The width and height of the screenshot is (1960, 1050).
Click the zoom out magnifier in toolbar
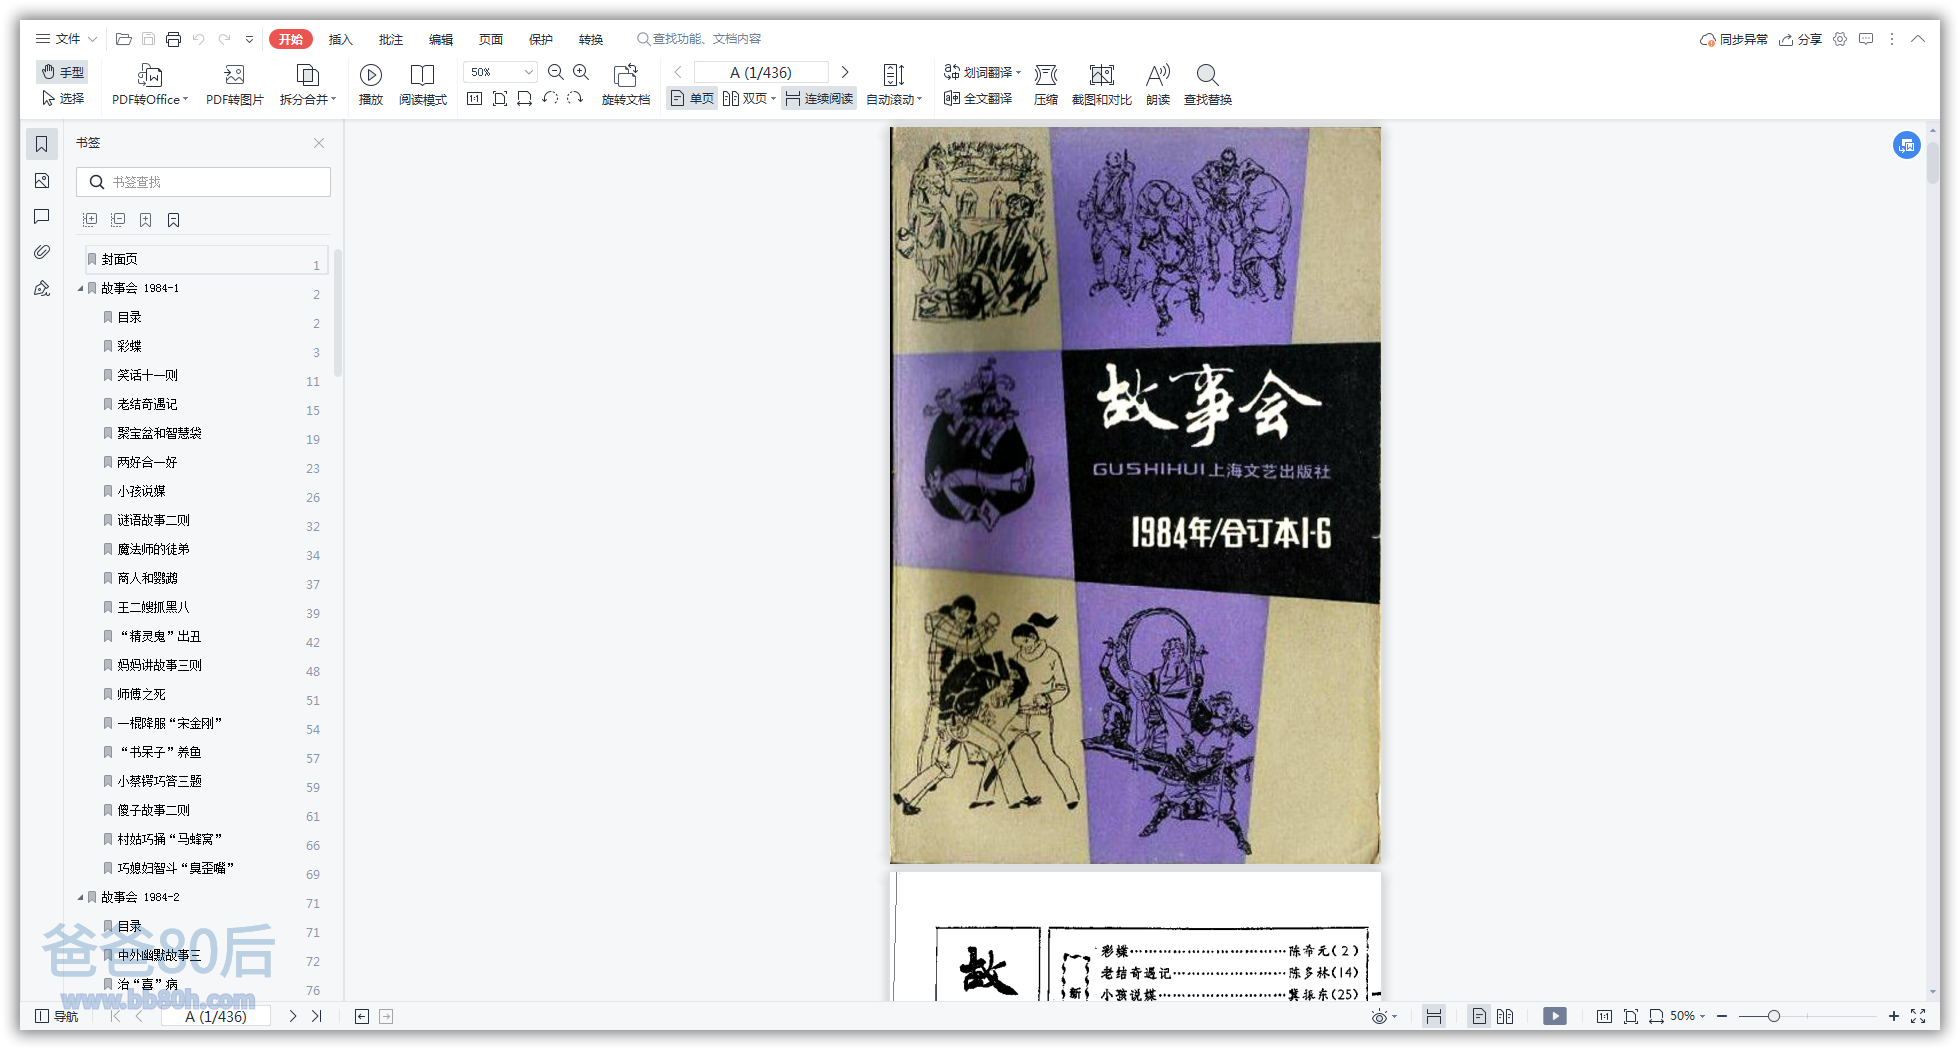pyautogui.click(x=556, y=72)
